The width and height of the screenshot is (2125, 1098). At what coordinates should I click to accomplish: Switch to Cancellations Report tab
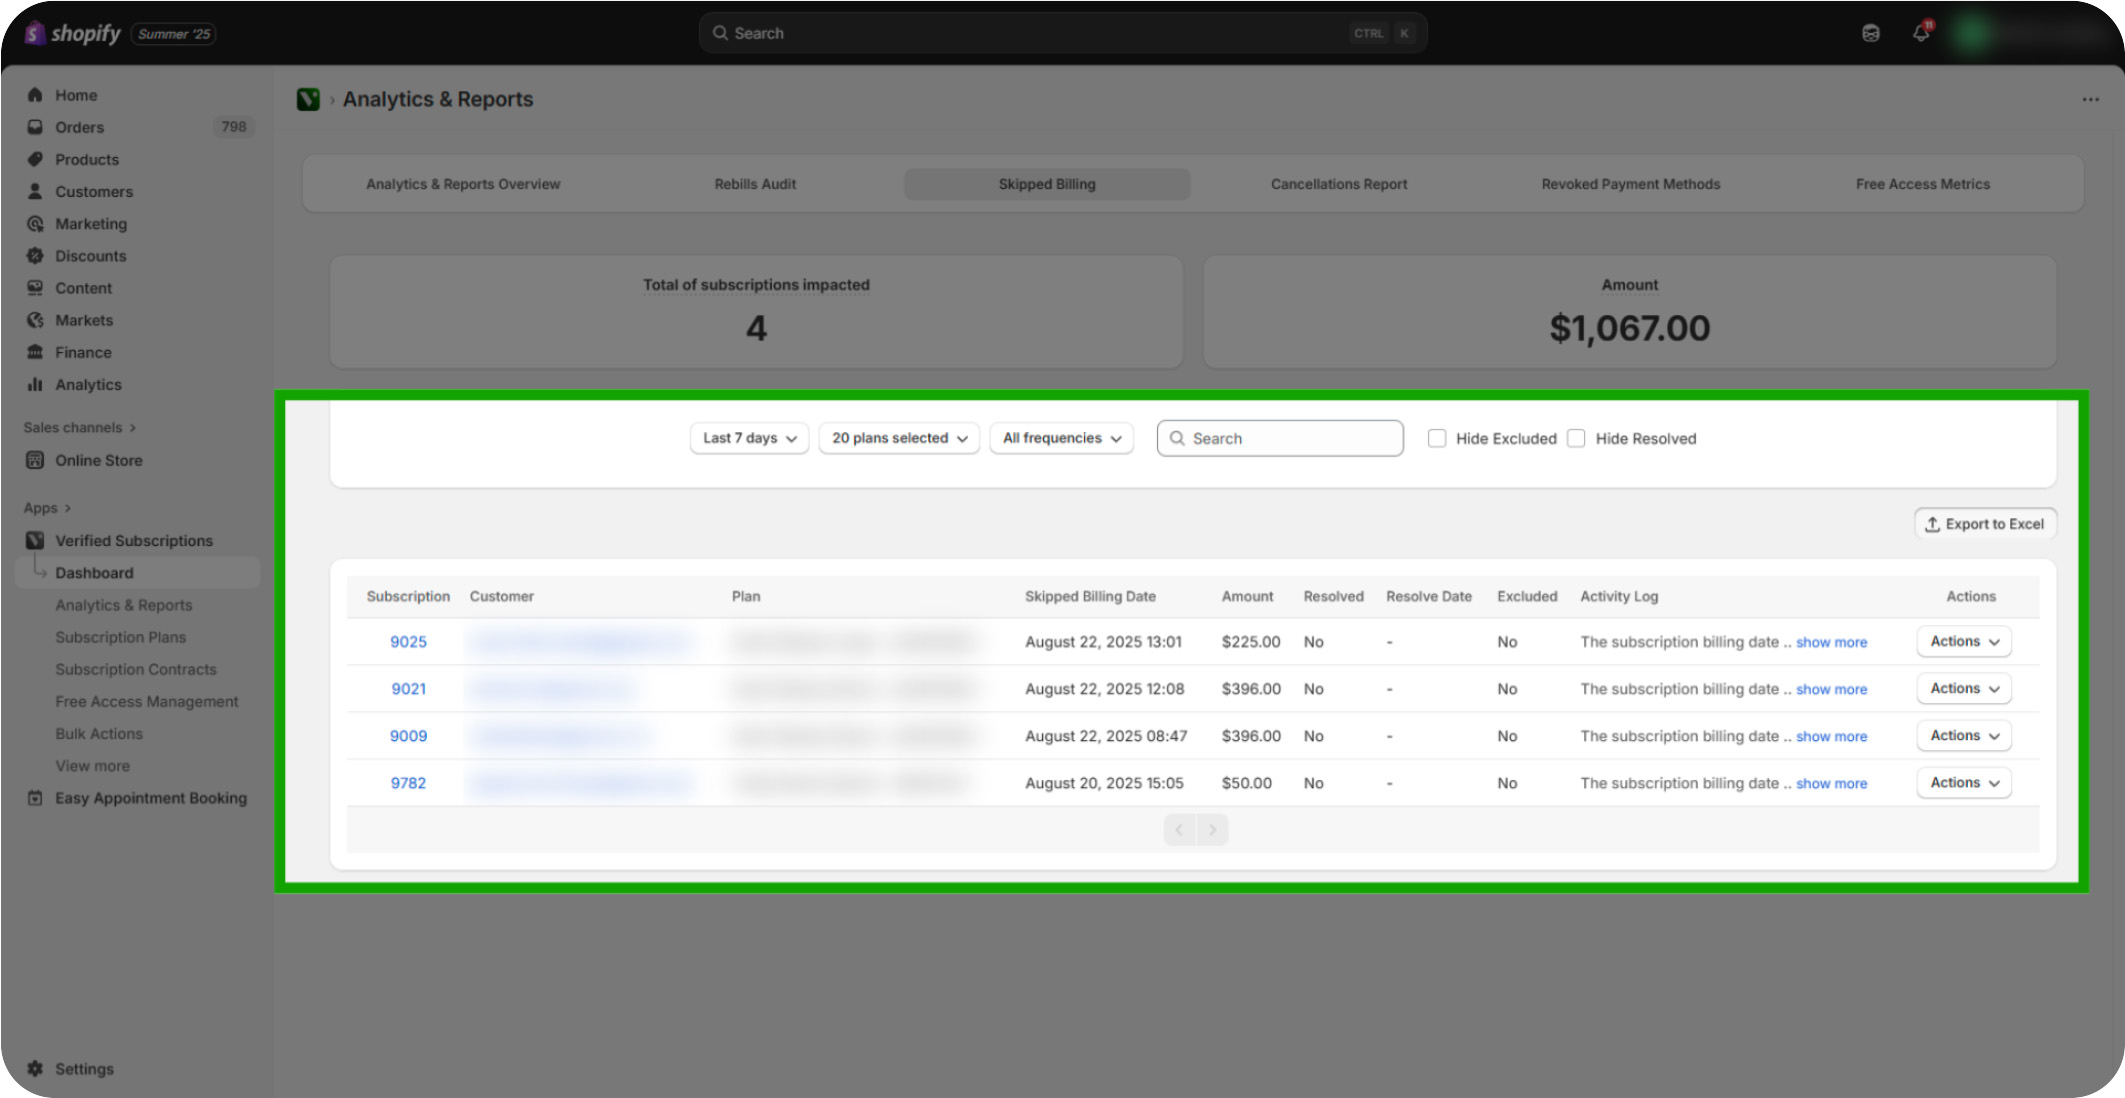point(1339,184)
